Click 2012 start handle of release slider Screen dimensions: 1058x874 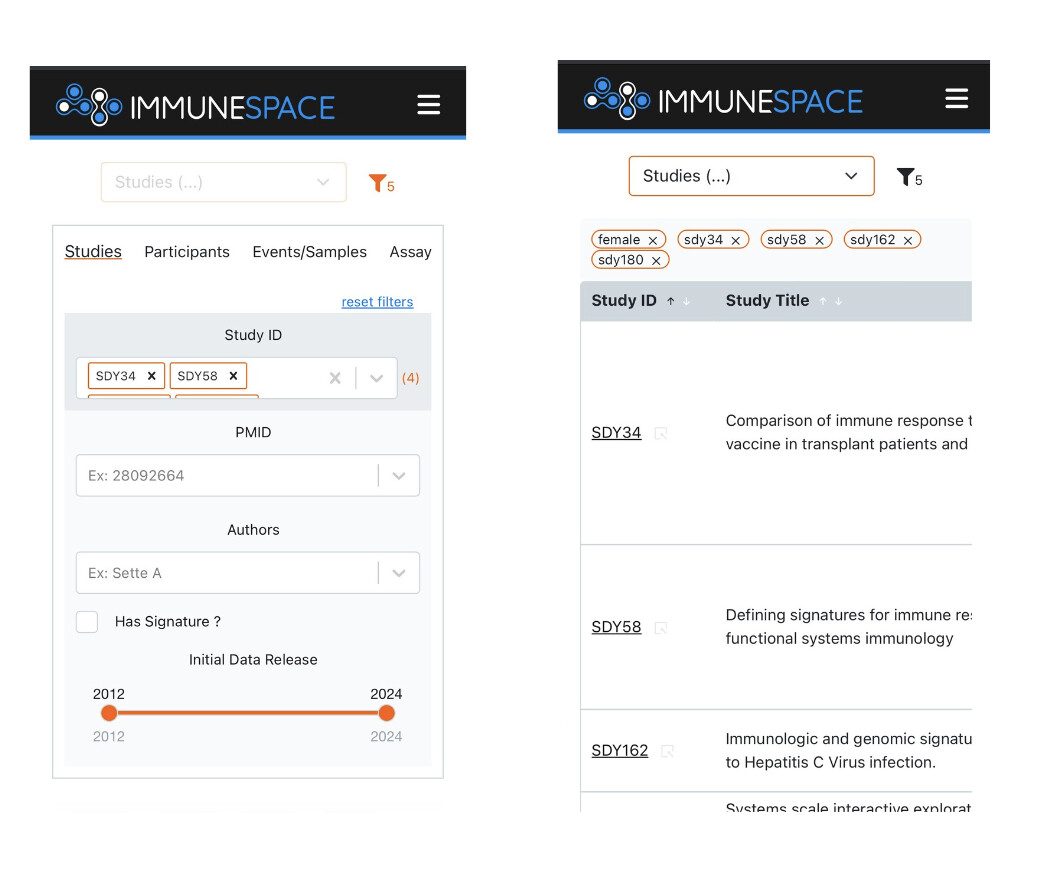pos(109,713)
